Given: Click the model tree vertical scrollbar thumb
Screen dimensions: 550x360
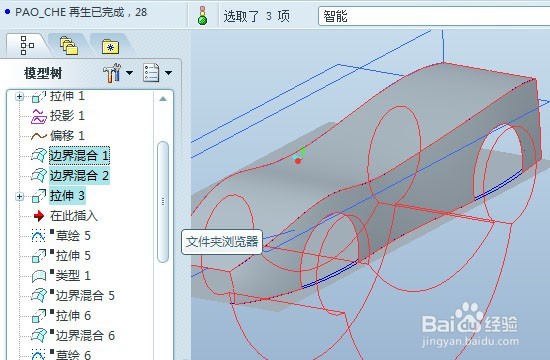Looking at the screenshot, I should pyautogui.click(x=163, y=202).
